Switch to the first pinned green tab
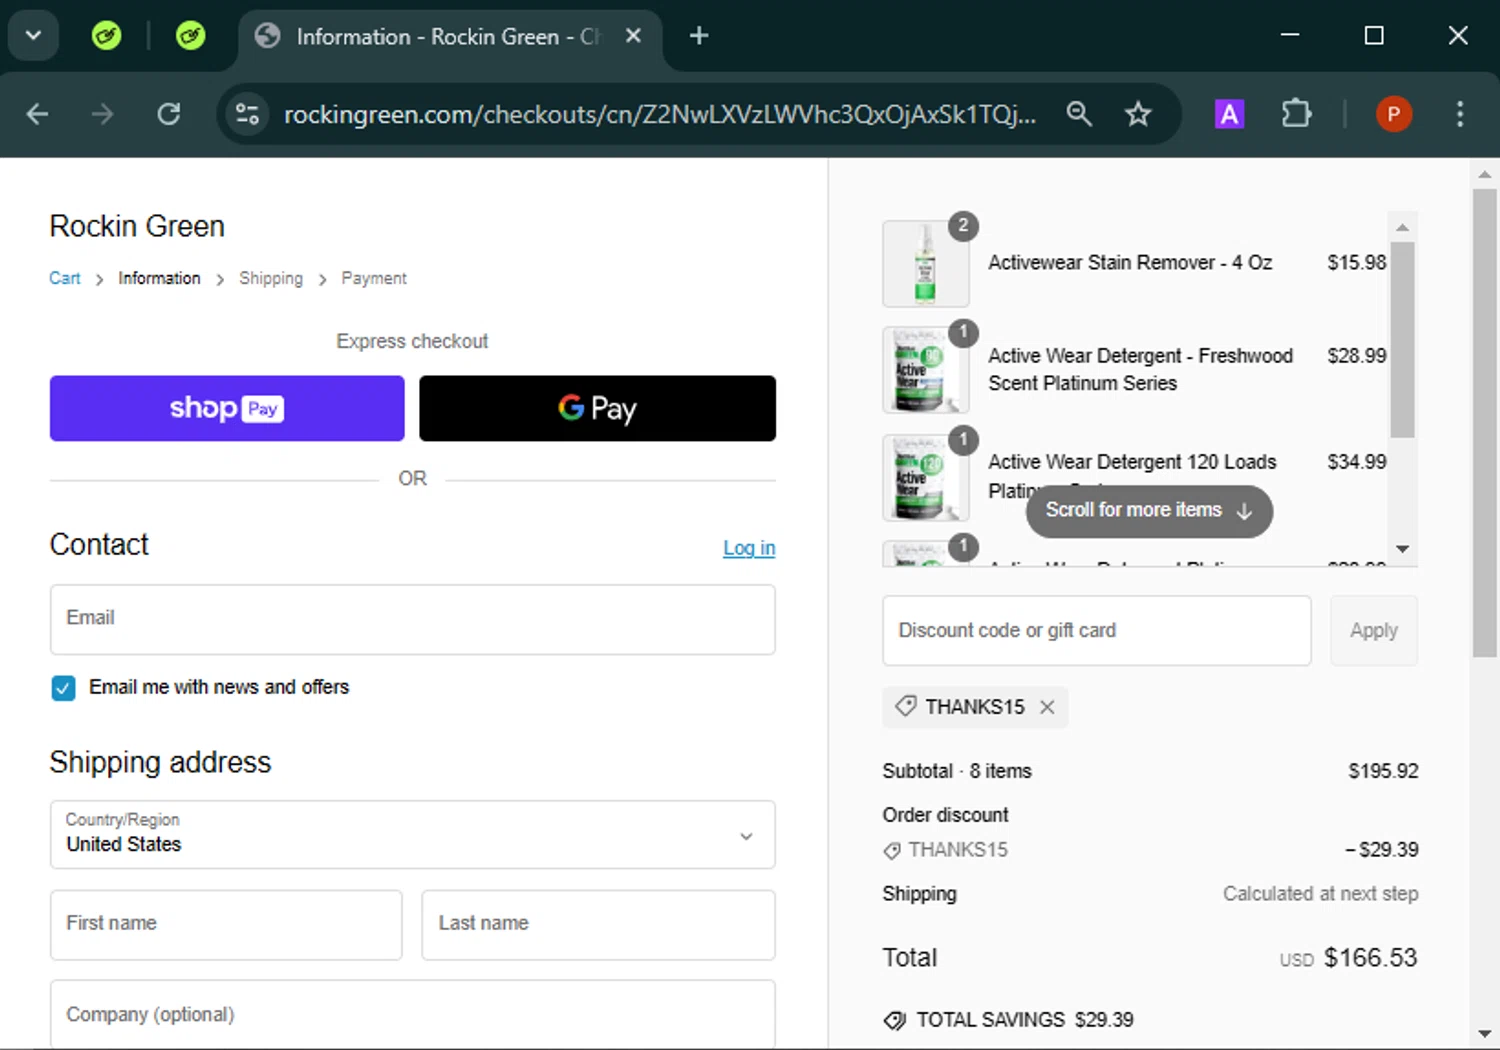The image size is (1500, 1050). pyautogui.click(x=106, y=36)
